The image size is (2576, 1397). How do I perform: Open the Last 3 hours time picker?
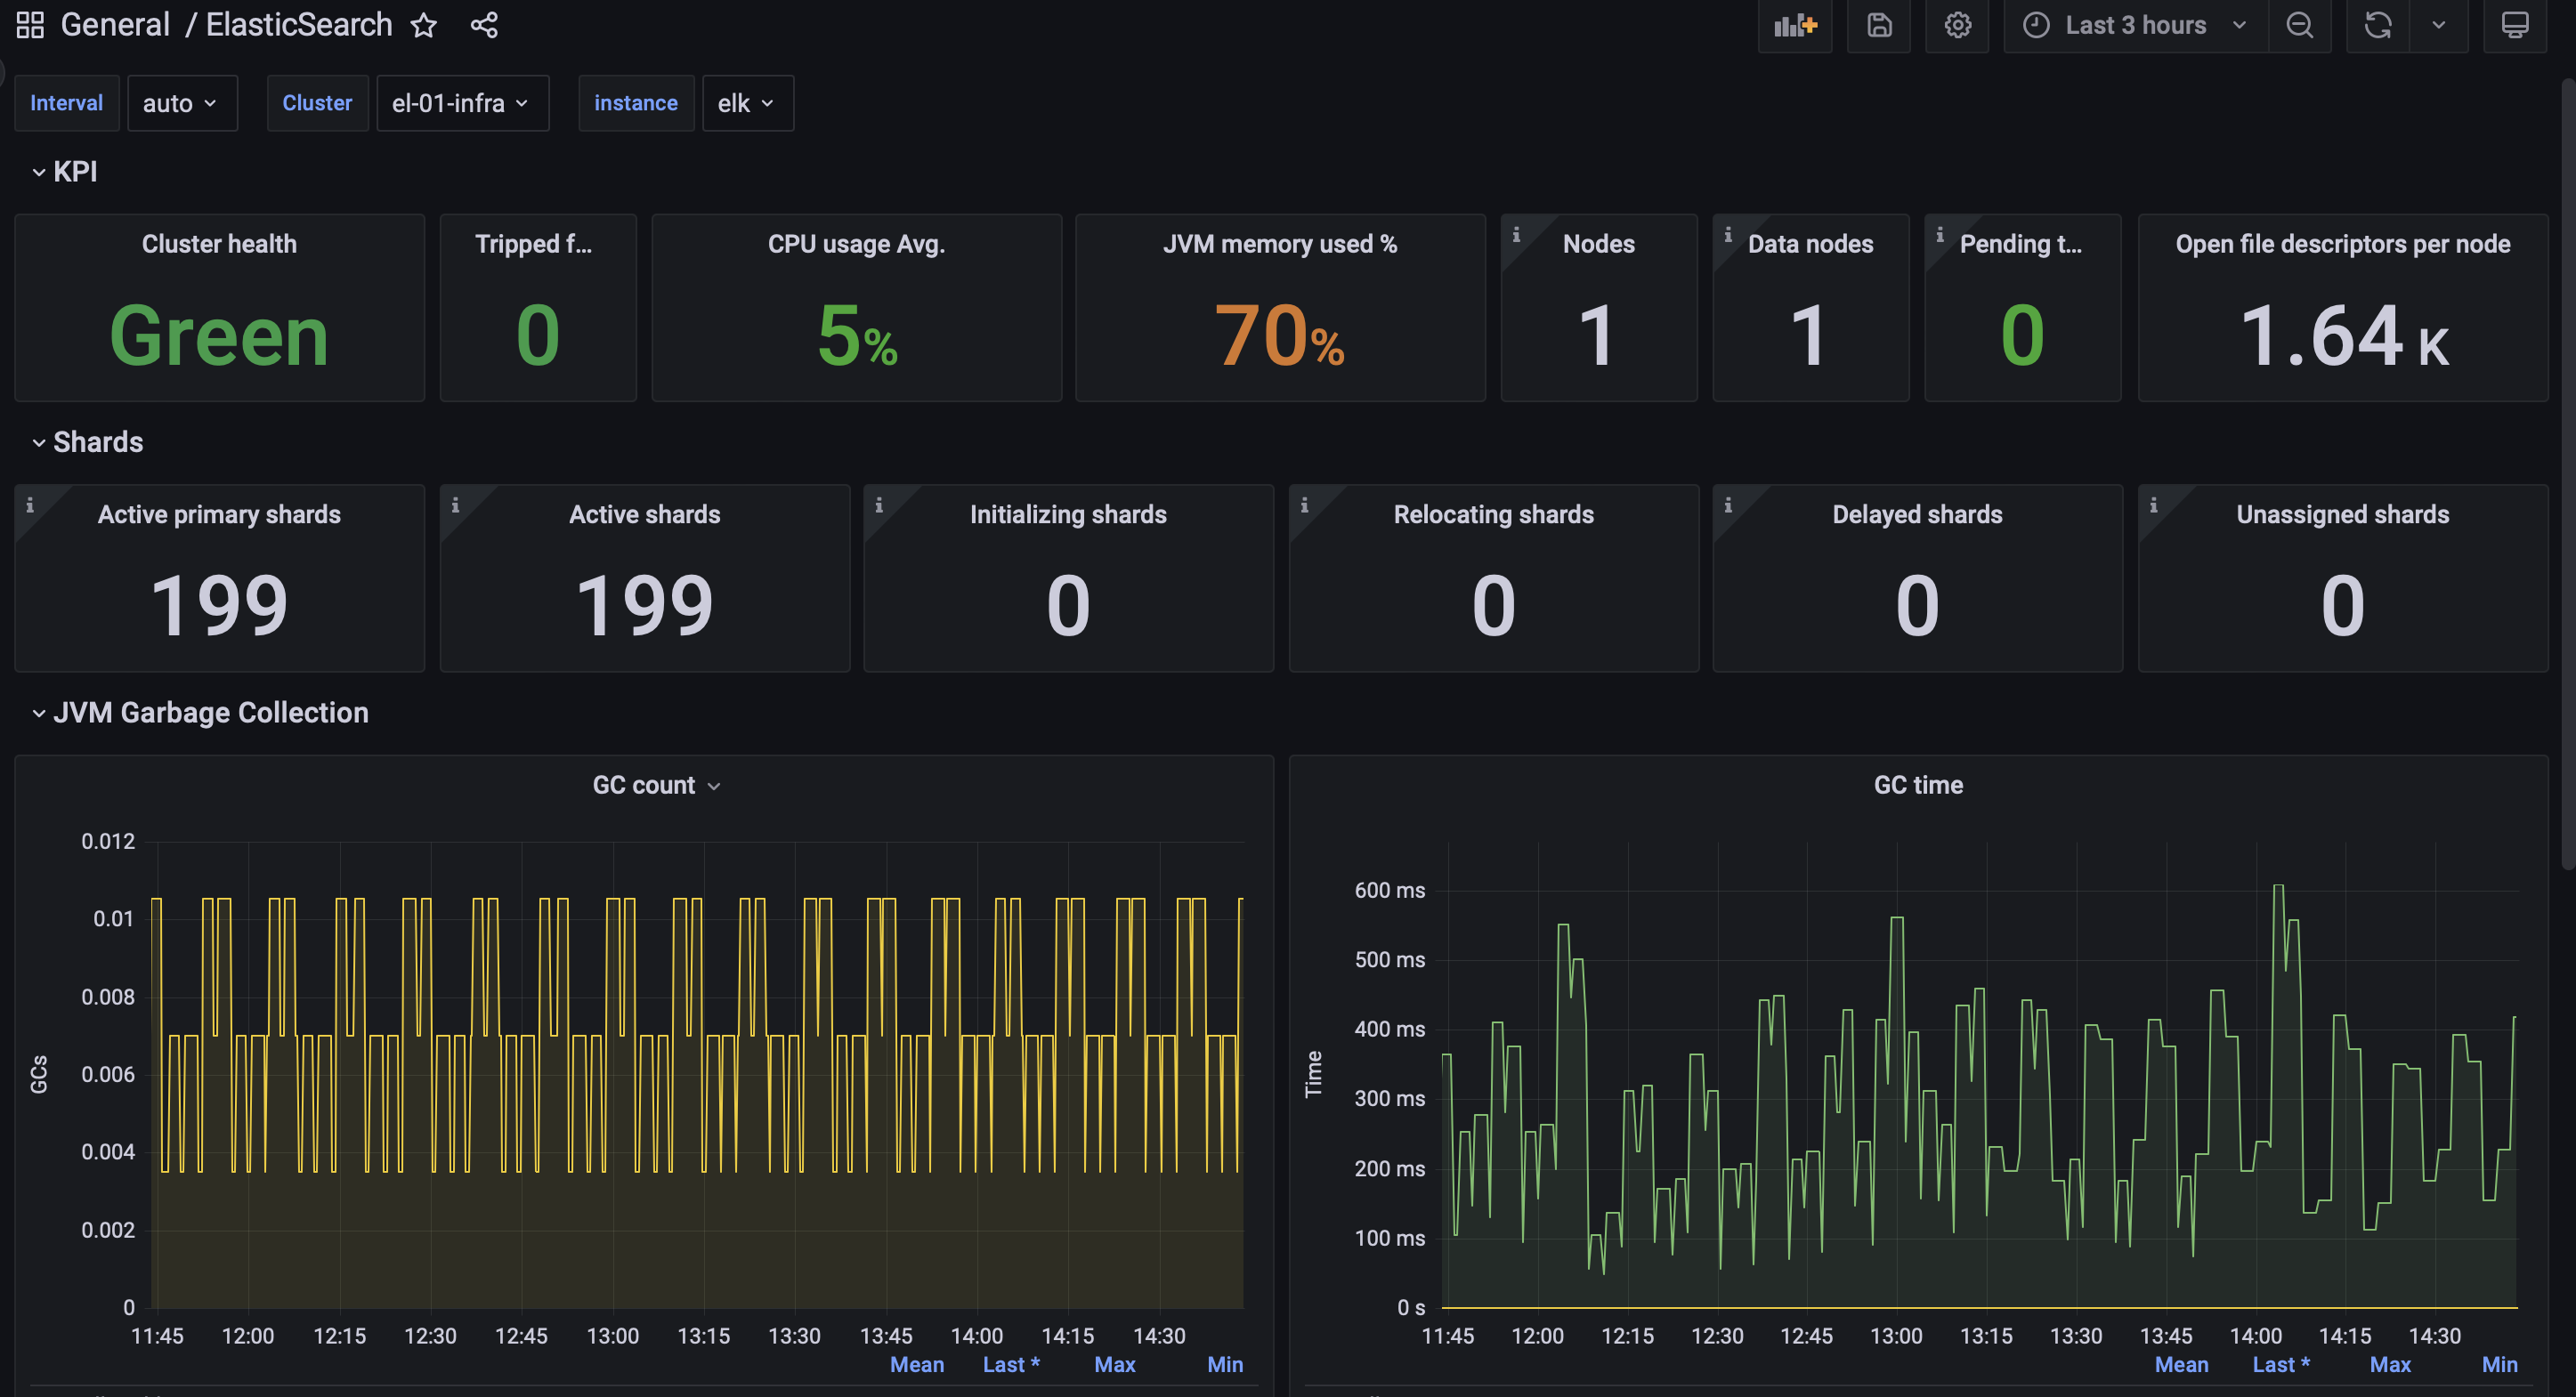coord(2134,25)
